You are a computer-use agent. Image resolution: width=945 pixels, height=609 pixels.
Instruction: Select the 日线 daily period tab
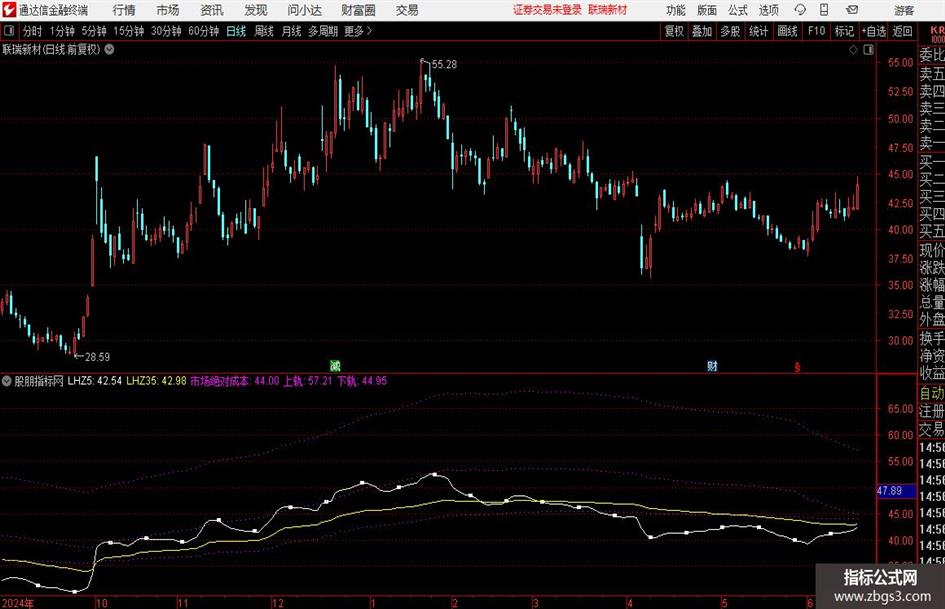tap(236, 31)
